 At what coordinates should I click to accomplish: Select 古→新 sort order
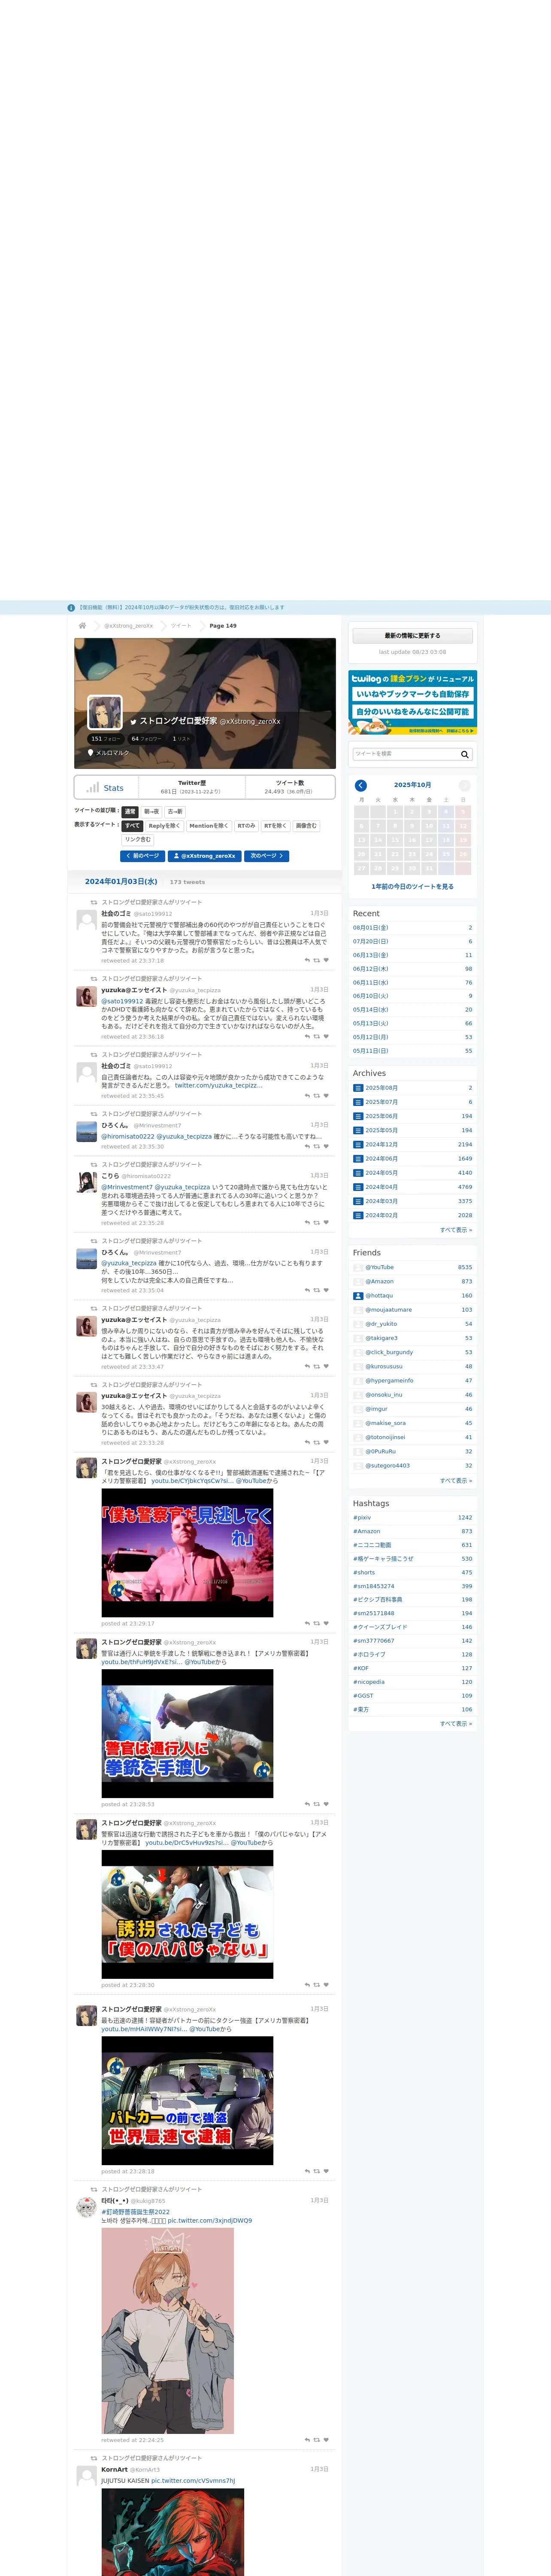point(175,812)
